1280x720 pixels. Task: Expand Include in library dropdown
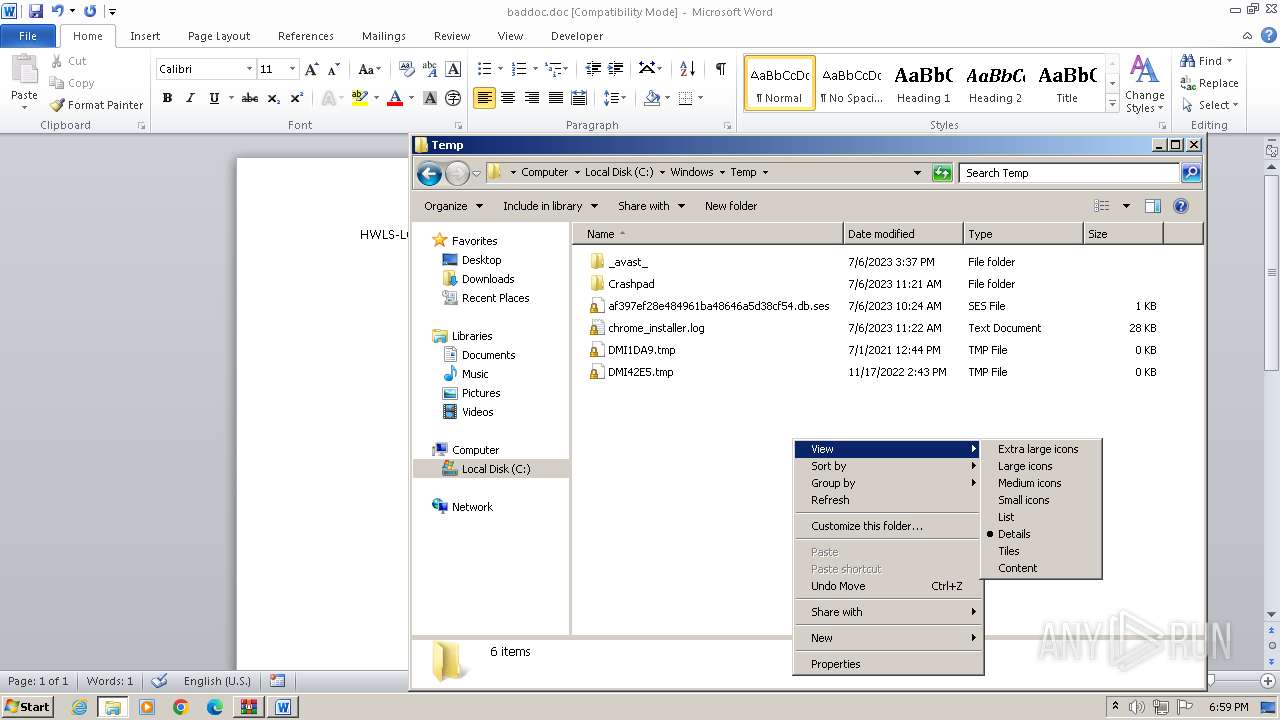click(x=550, y=206)
